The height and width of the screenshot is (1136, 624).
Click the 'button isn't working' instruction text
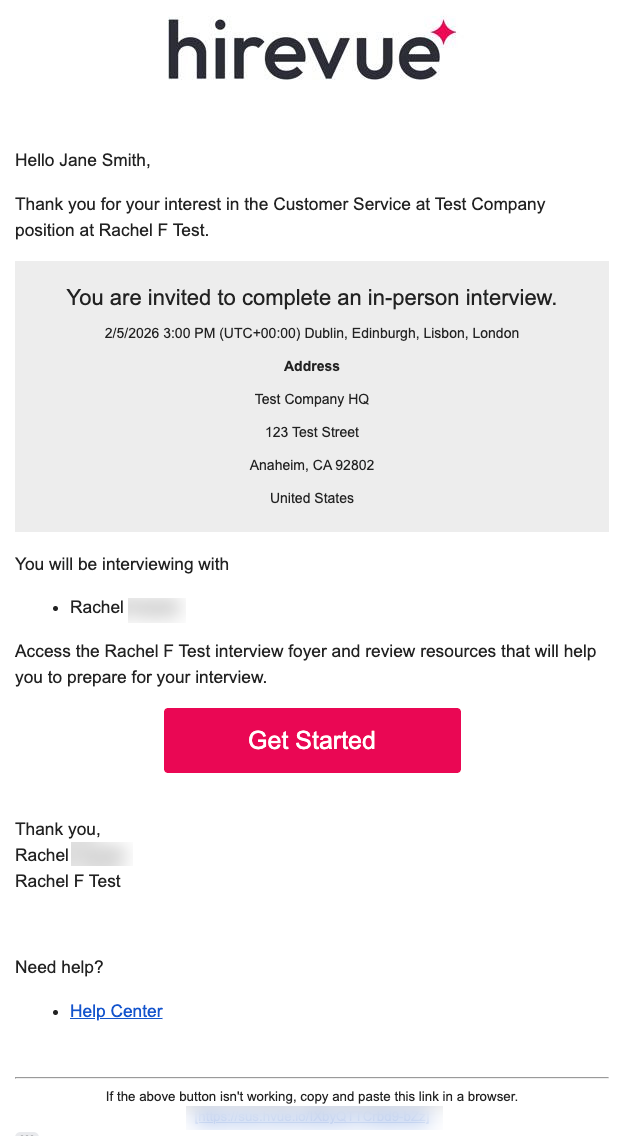click(x=311, y=1096)
